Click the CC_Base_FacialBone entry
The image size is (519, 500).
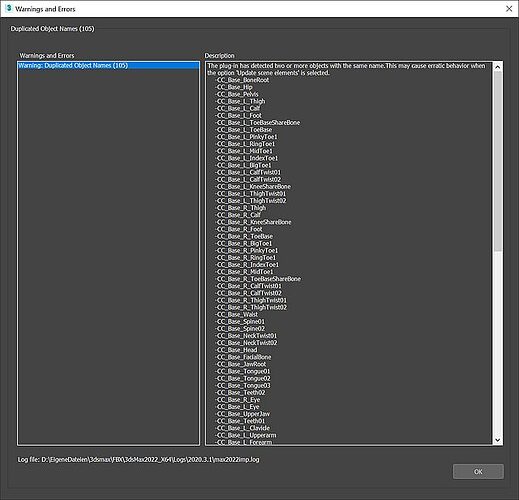click(x=243, y=357)
